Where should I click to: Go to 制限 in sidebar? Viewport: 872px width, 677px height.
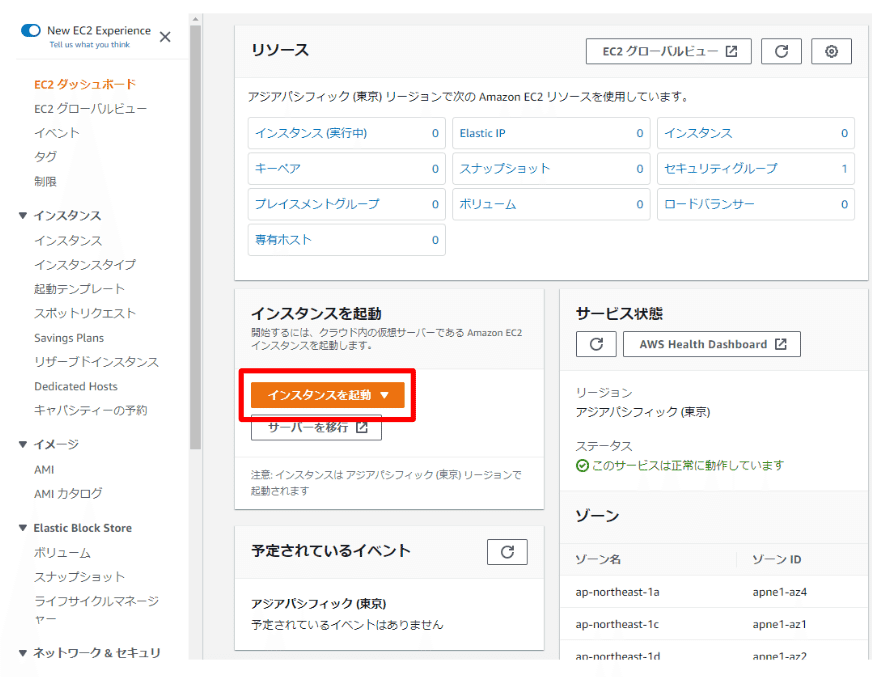coord(45,181)
